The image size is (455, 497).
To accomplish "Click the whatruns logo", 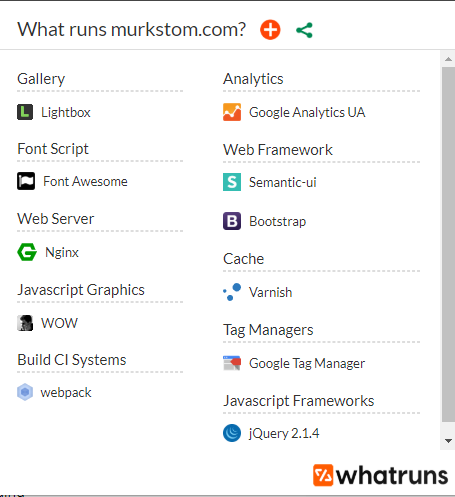I will (x=380, y=475).
